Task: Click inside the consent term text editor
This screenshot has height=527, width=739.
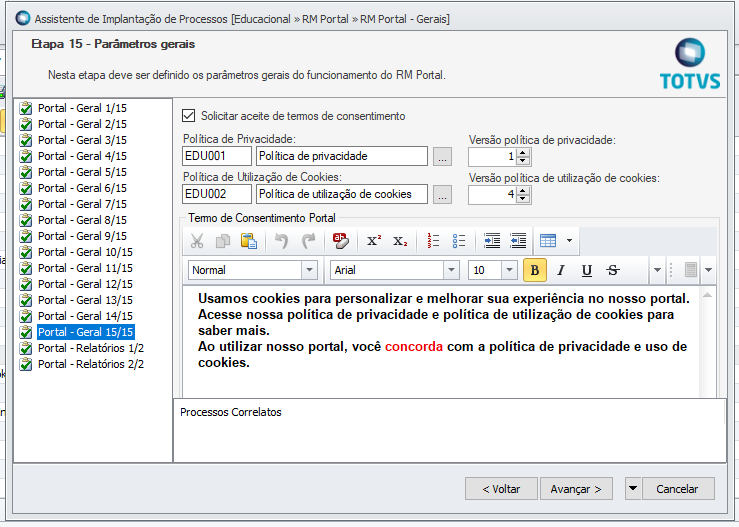Action: click(x=441, y=341)
